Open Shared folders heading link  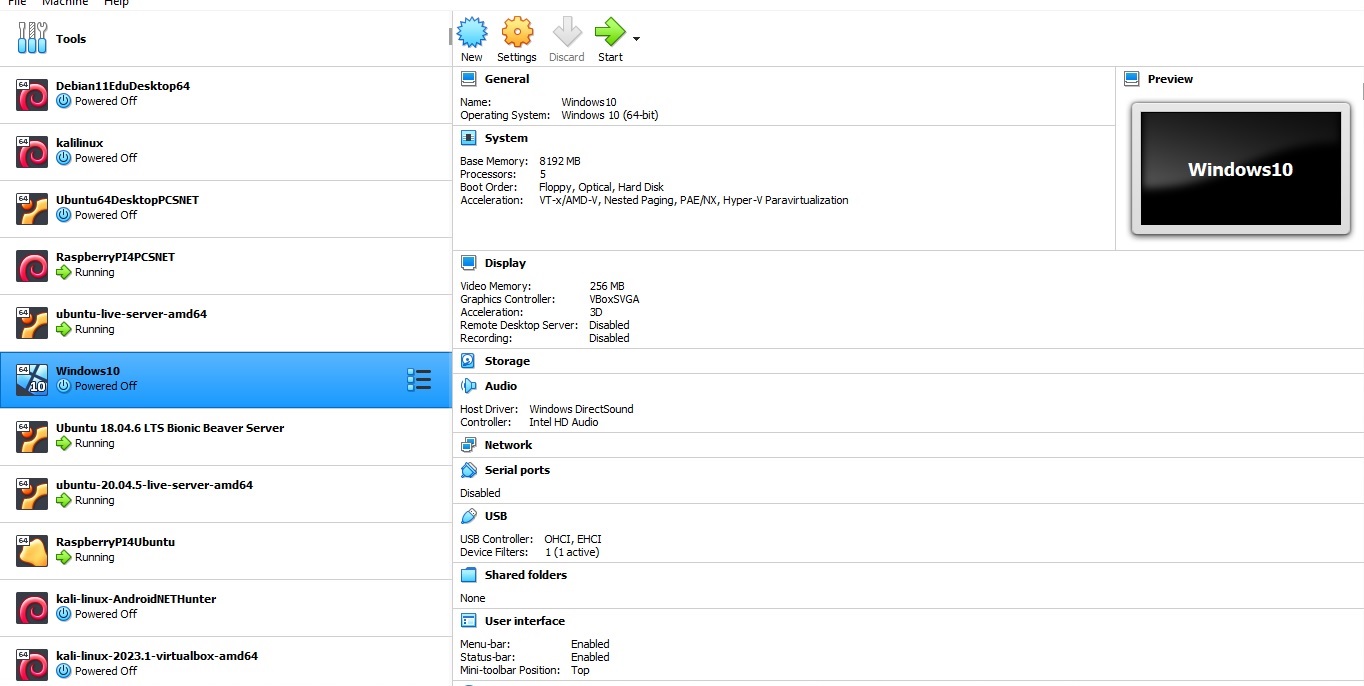(526, 575)
